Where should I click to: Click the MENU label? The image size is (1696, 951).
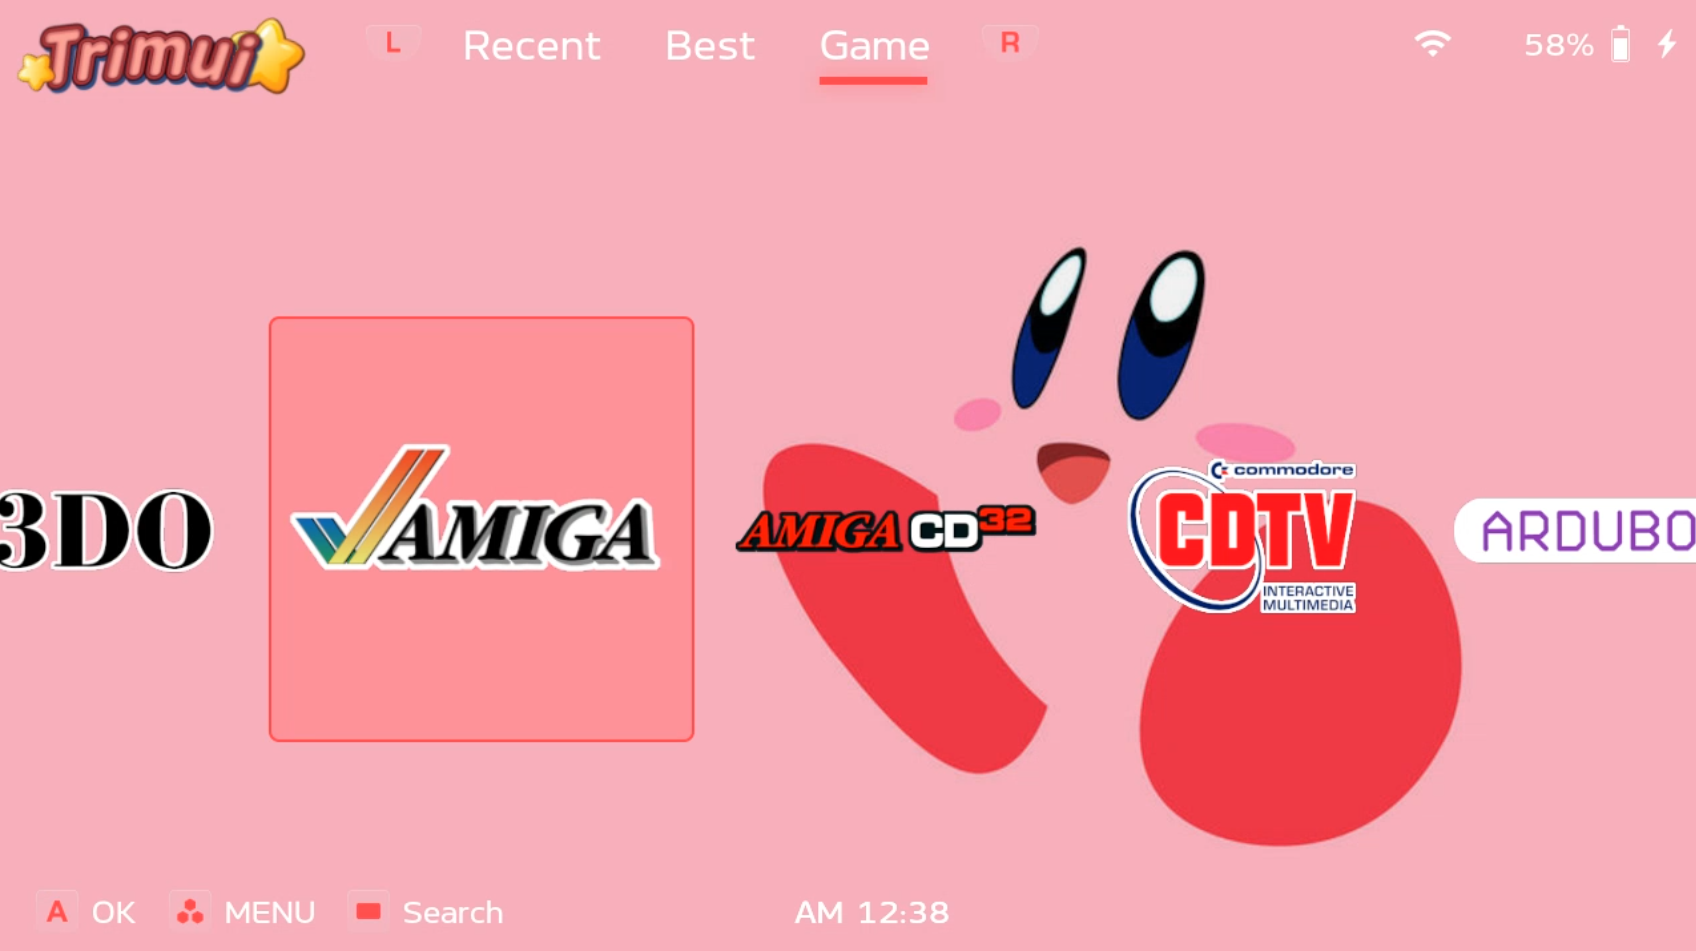point(269,913)
